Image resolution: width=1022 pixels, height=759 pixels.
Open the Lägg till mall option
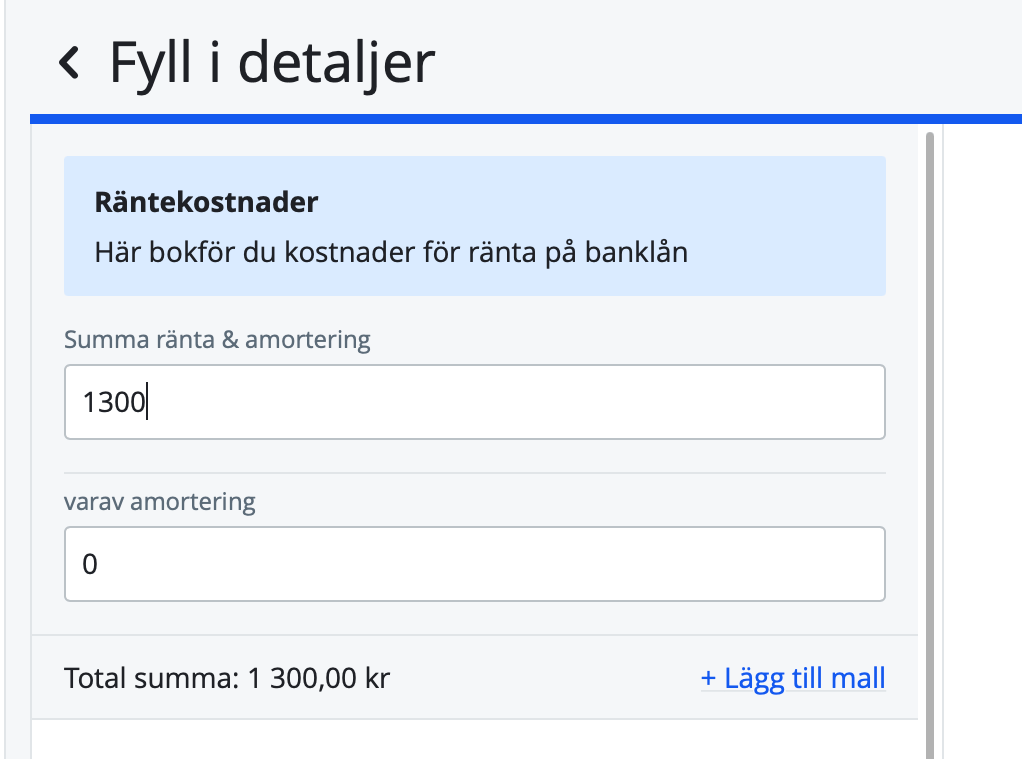click(793, 678)
